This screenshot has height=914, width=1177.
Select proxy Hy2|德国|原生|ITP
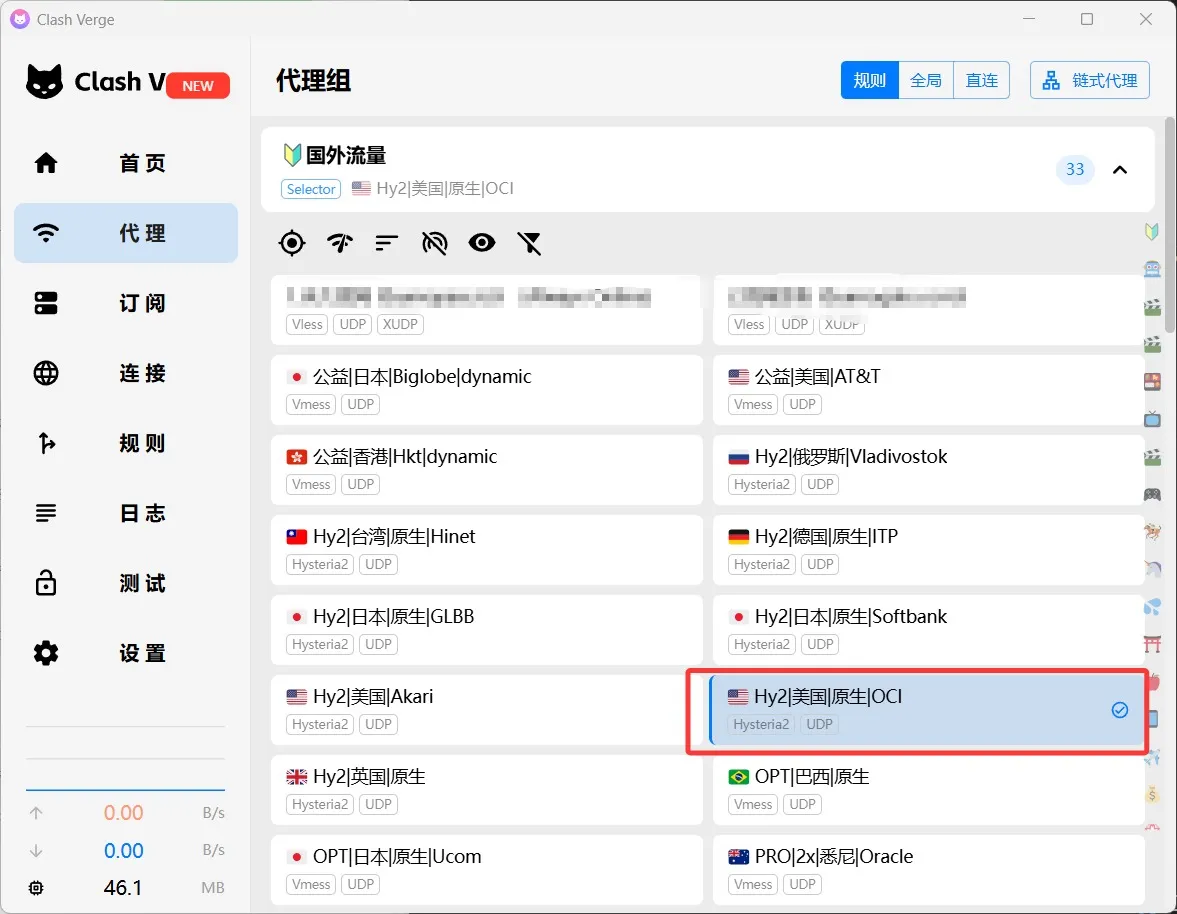(928, 550)
